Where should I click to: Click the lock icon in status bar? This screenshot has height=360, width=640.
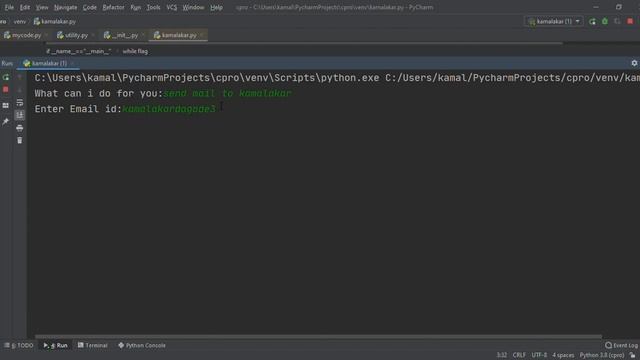tap(632, 355)
